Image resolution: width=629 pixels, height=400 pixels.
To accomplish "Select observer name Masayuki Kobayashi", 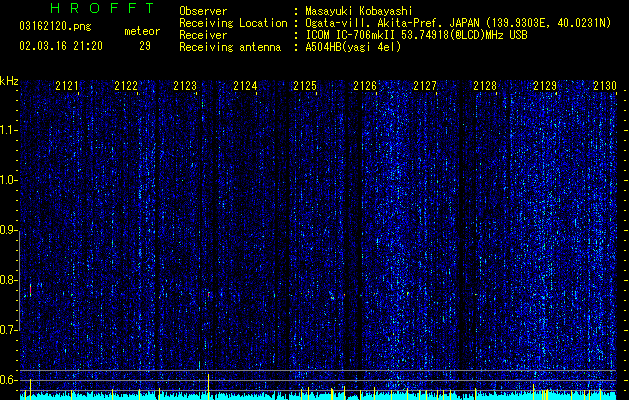I will 359,11.
